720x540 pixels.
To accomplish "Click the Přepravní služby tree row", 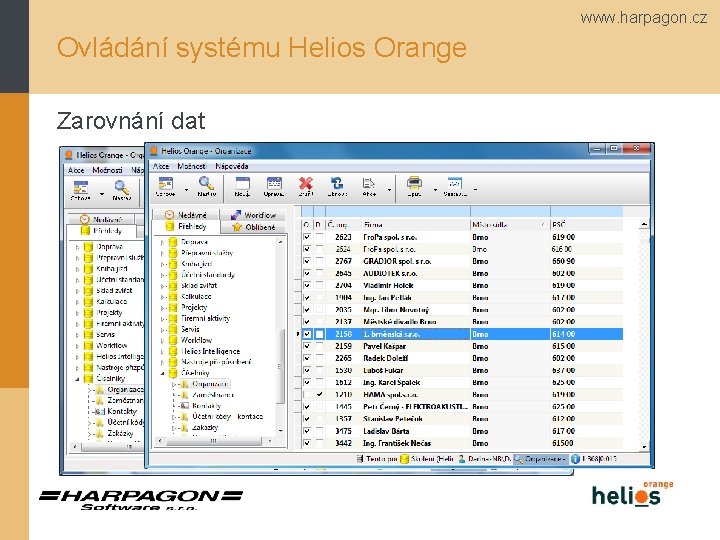I will [x=207, y=253].
